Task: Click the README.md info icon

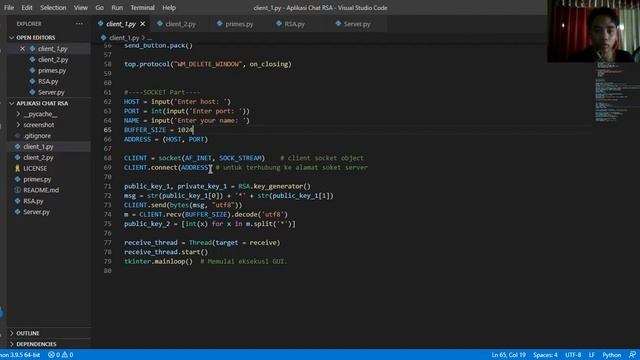Action: (18, 190)
